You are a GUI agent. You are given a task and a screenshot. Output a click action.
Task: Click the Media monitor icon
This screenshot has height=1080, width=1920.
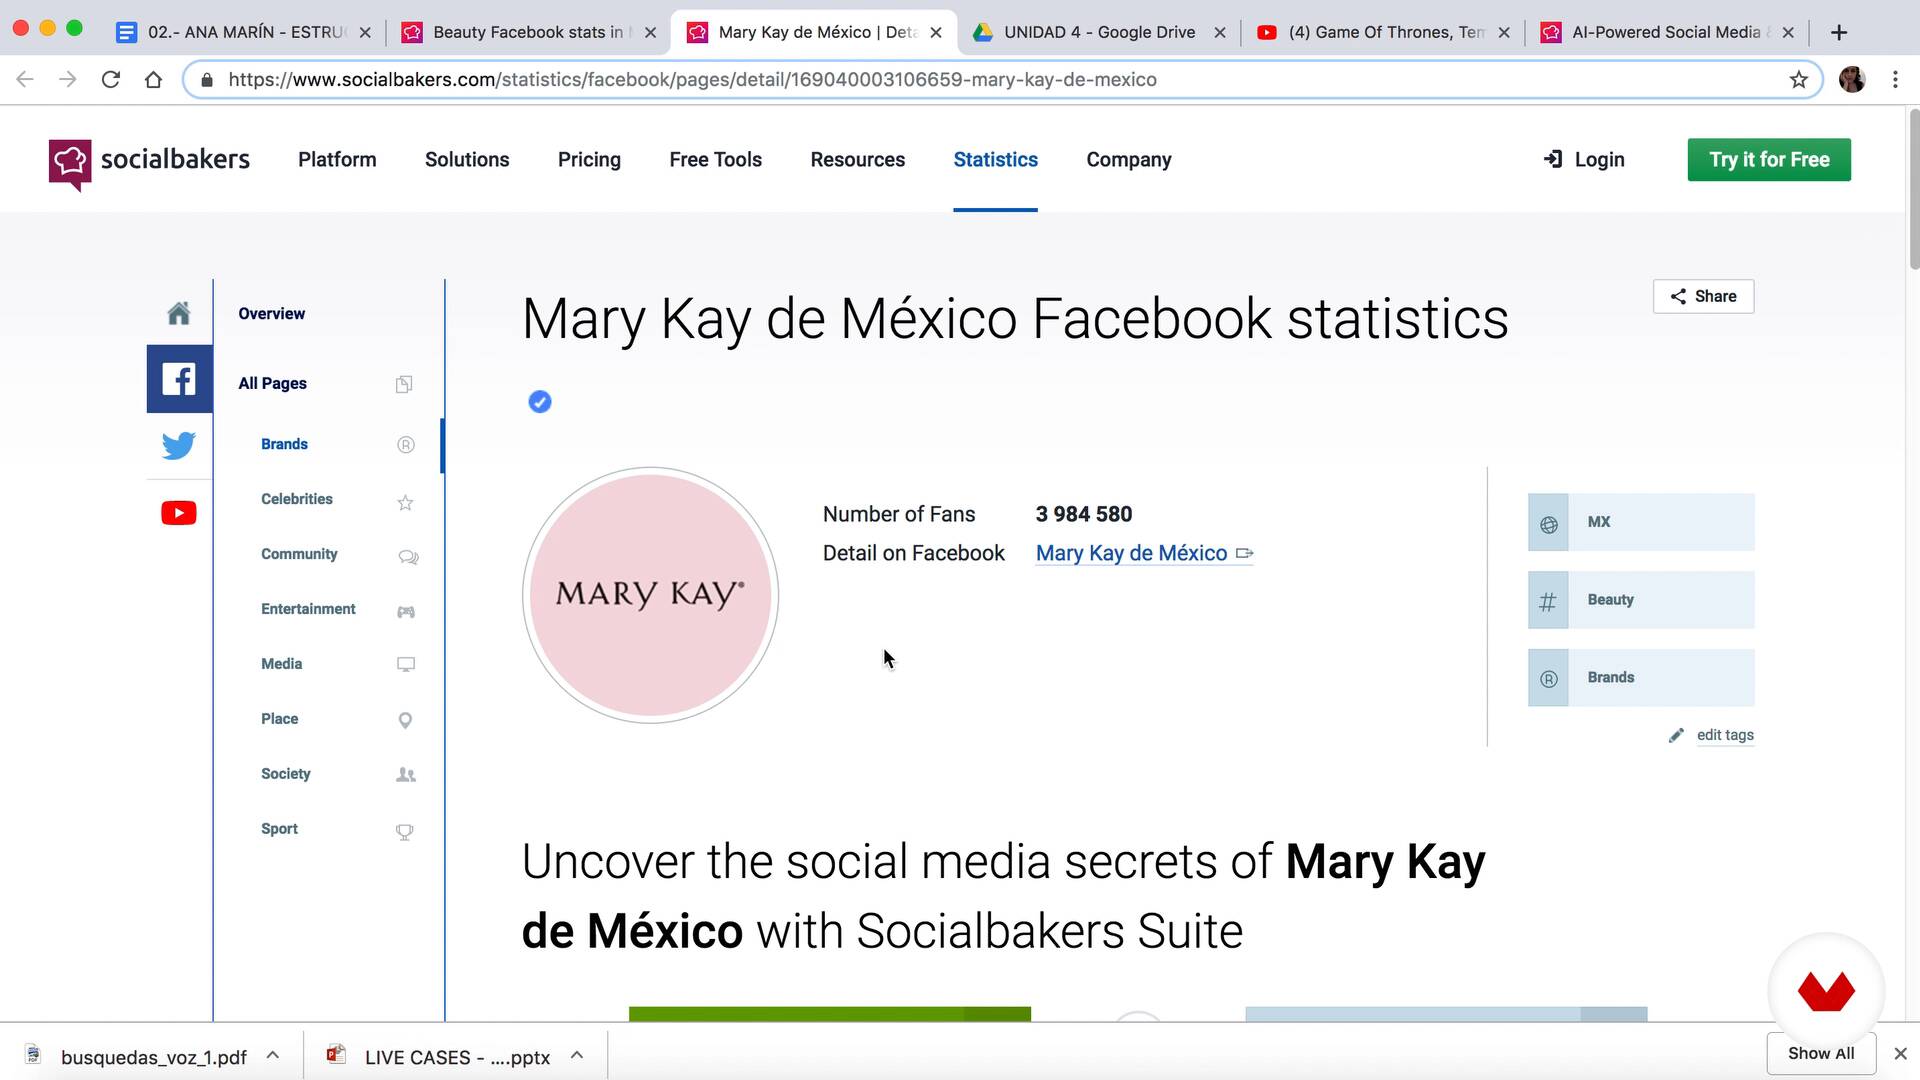point(405,665)
